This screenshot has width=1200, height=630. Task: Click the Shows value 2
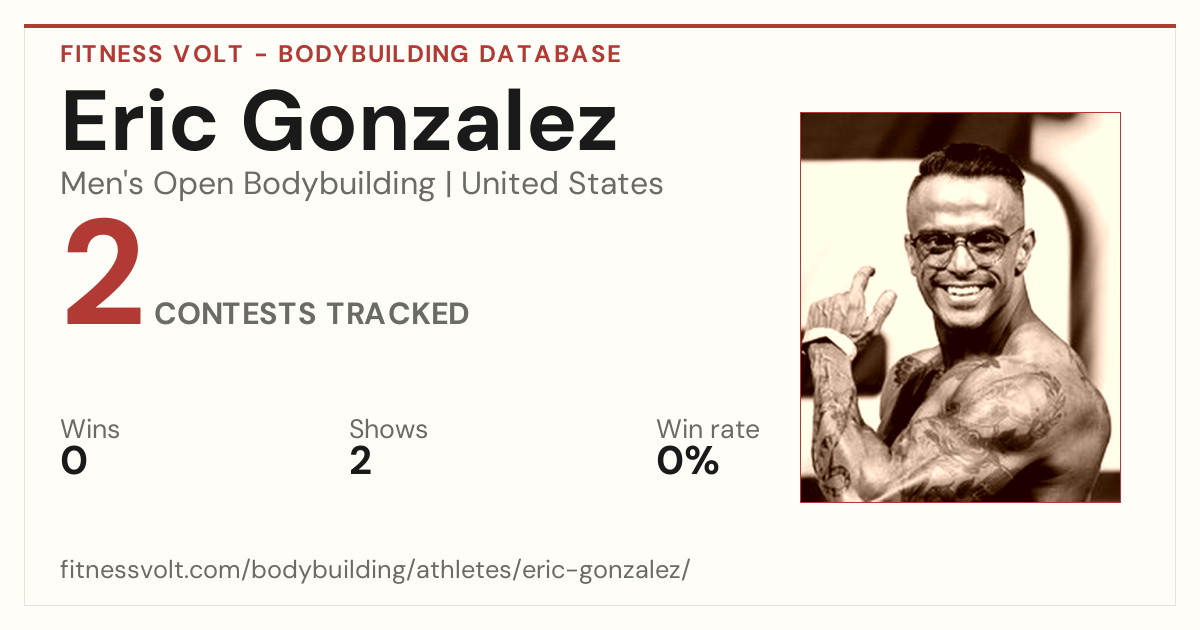tap(361, 461)
